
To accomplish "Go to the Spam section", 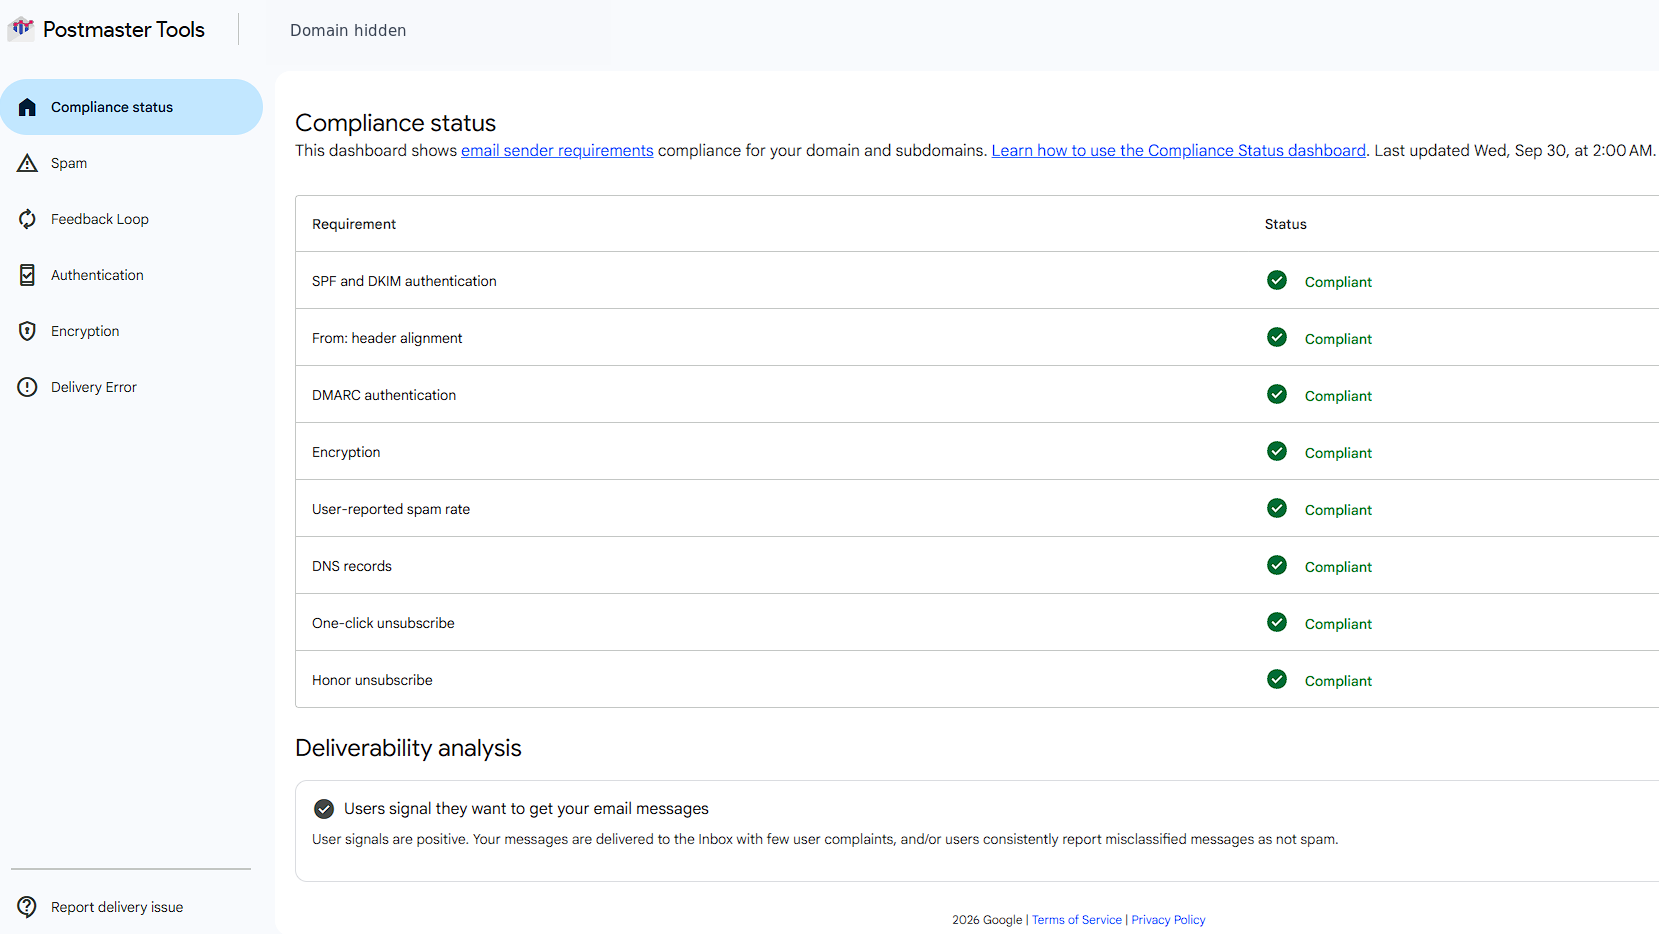I will pos(131,163).
